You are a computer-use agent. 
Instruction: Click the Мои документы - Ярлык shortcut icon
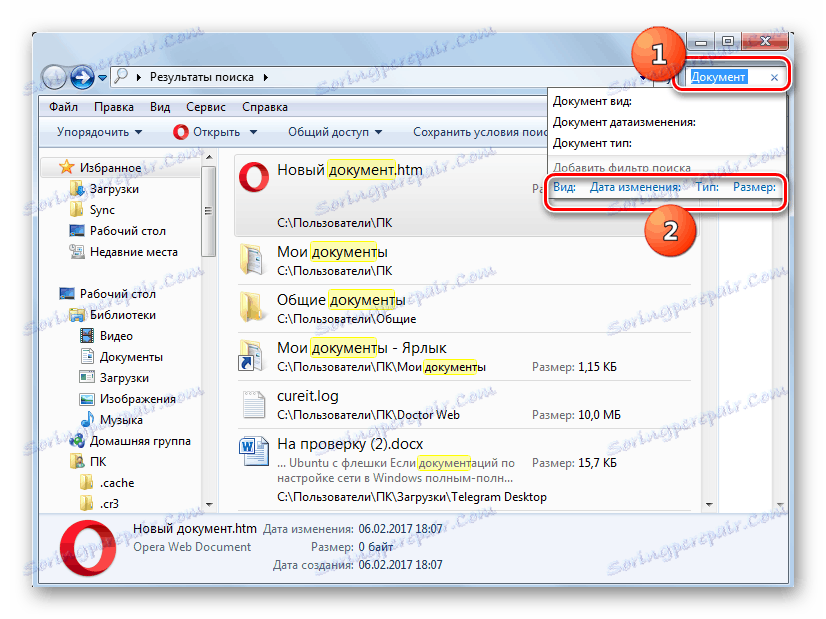tap(251, 355)
